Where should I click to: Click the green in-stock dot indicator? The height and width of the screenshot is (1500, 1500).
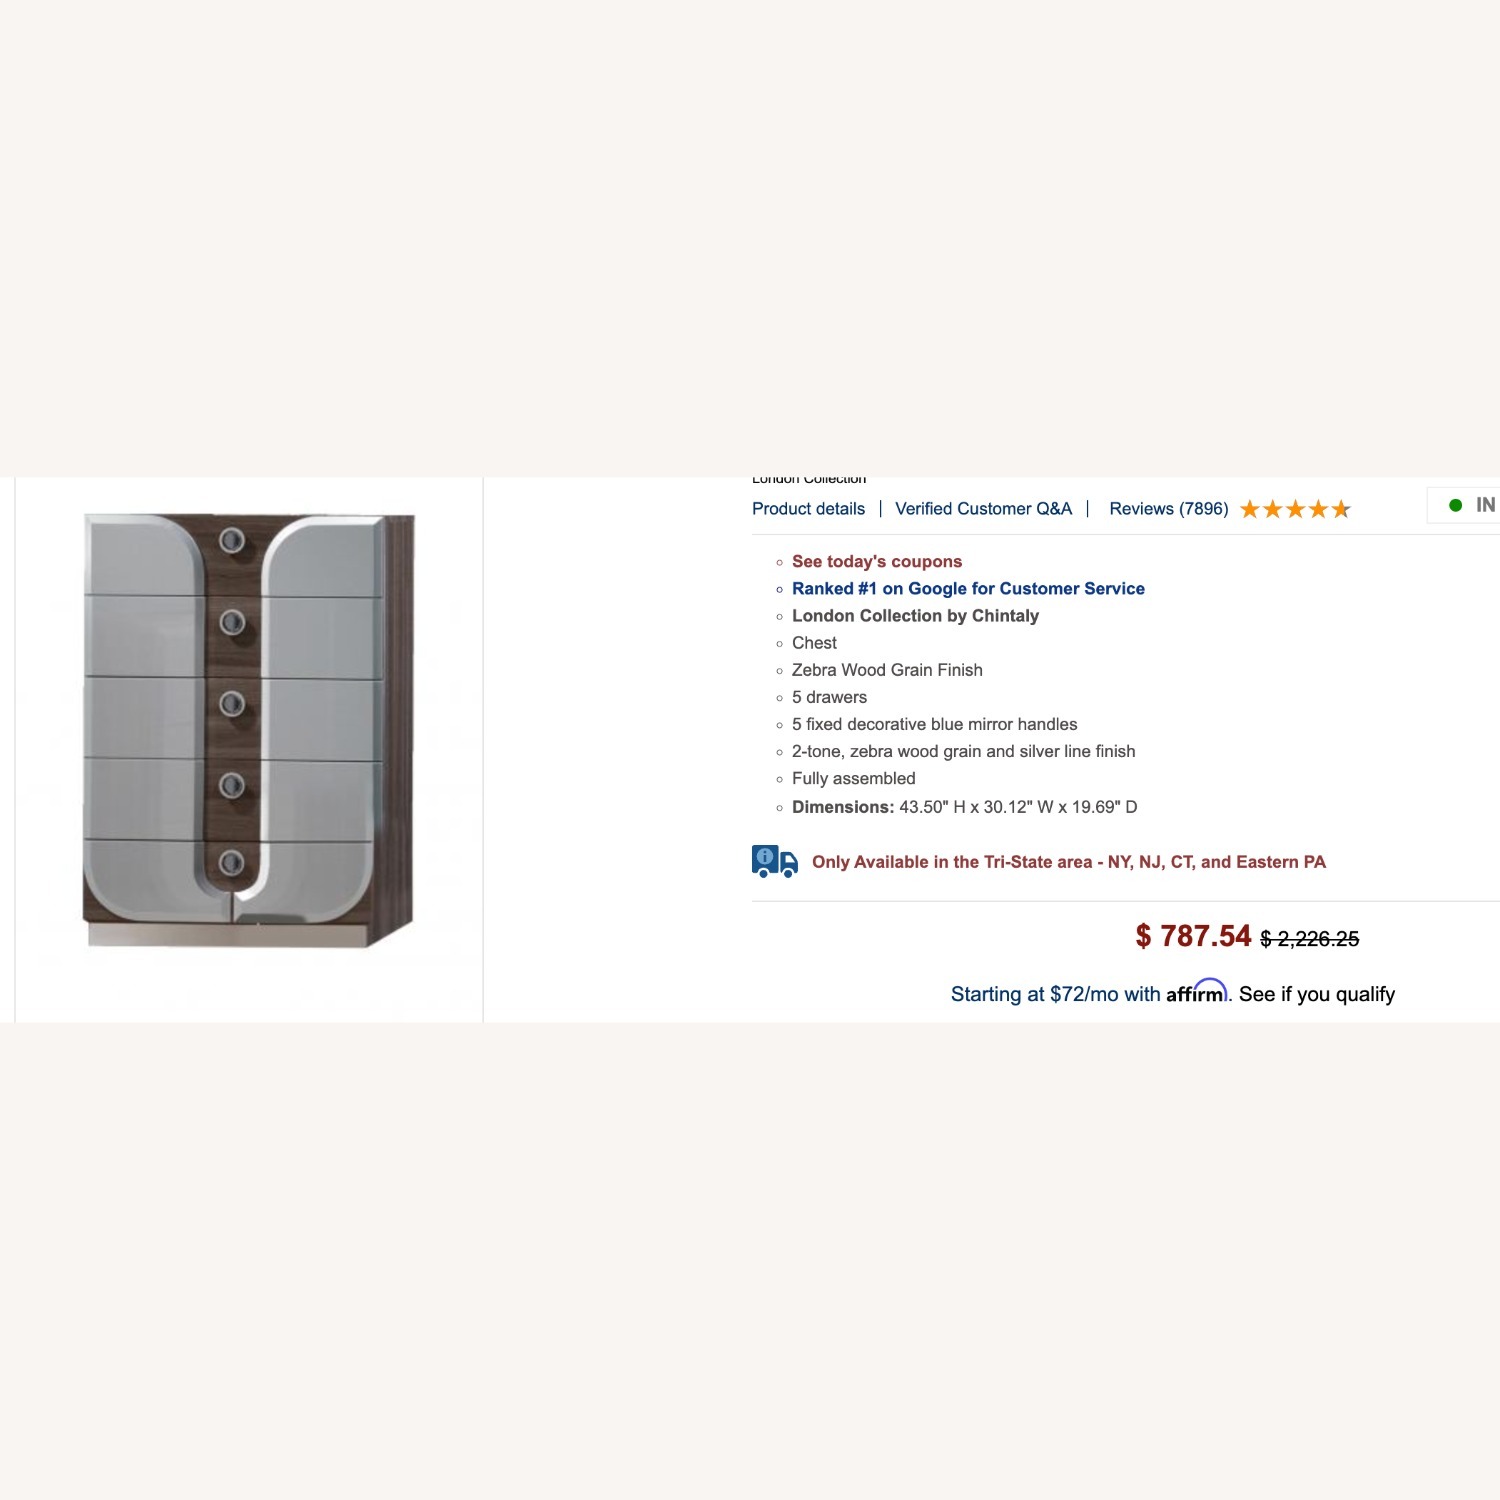click(1456, 506)
